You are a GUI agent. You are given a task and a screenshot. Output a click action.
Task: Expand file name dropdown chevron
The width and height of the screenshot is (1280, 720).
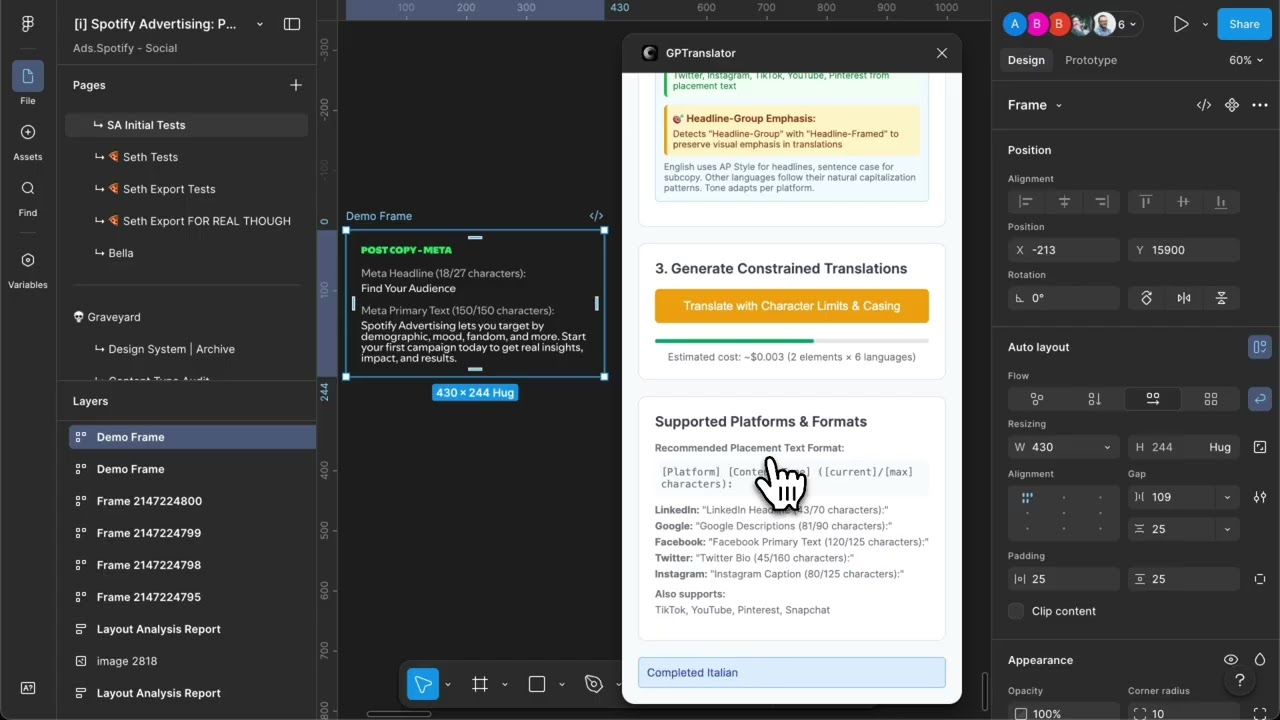pyautogui.click(x=260, y=24)
